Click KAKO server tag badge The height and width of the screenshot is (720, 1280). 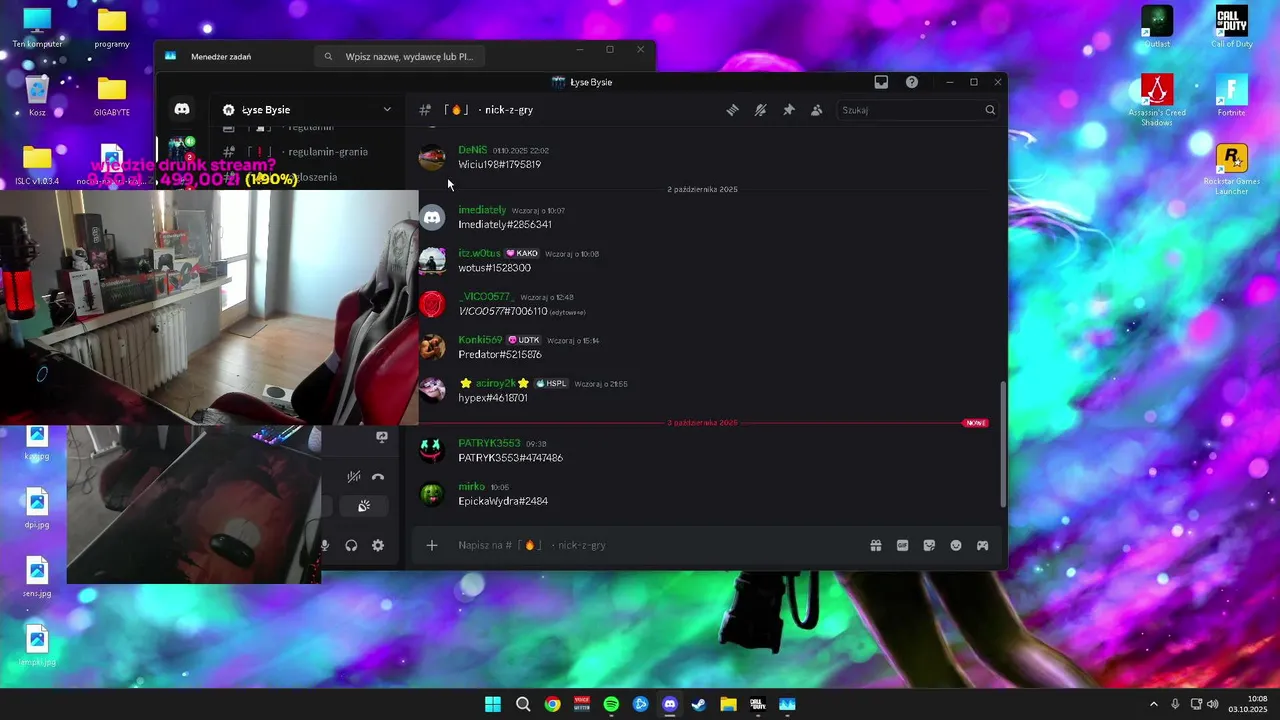coord(522,253)
